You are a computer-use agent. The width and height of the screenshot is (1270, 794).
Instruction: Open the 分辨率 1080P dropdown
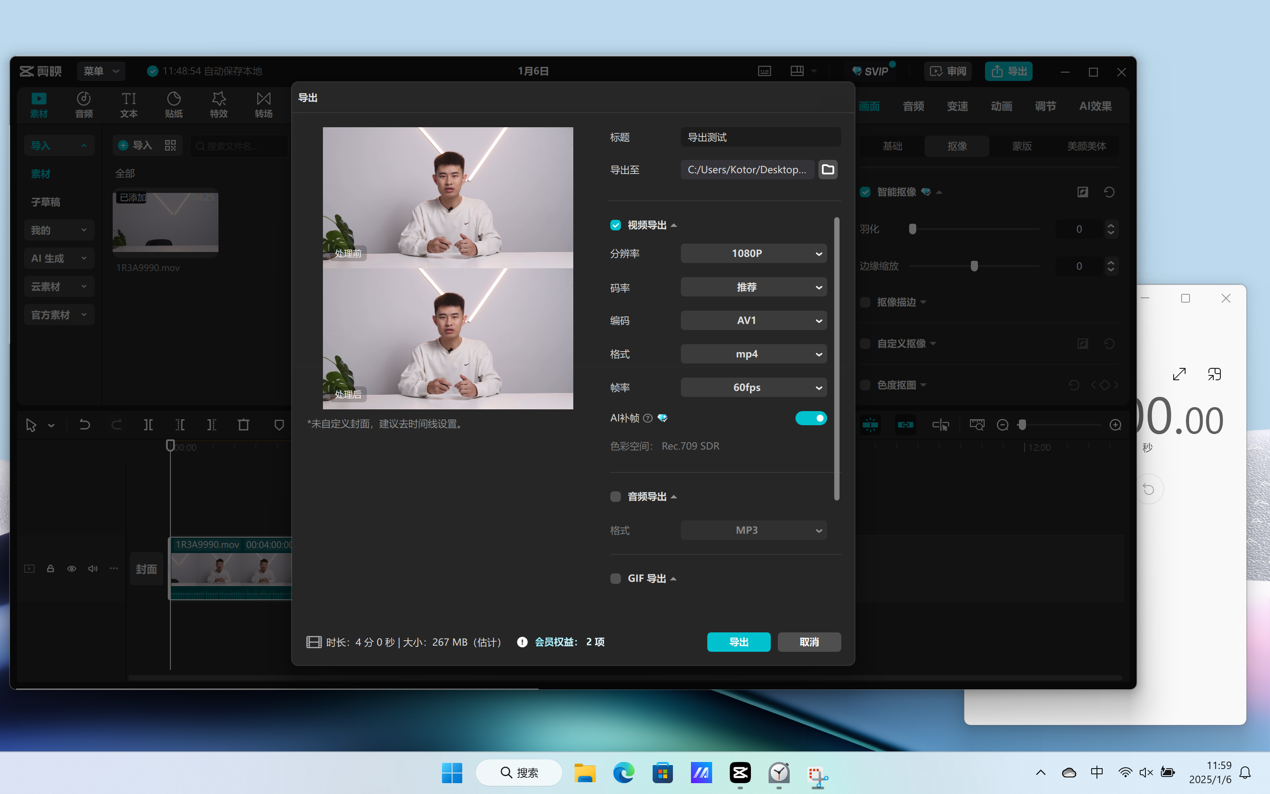pos(754,254)
